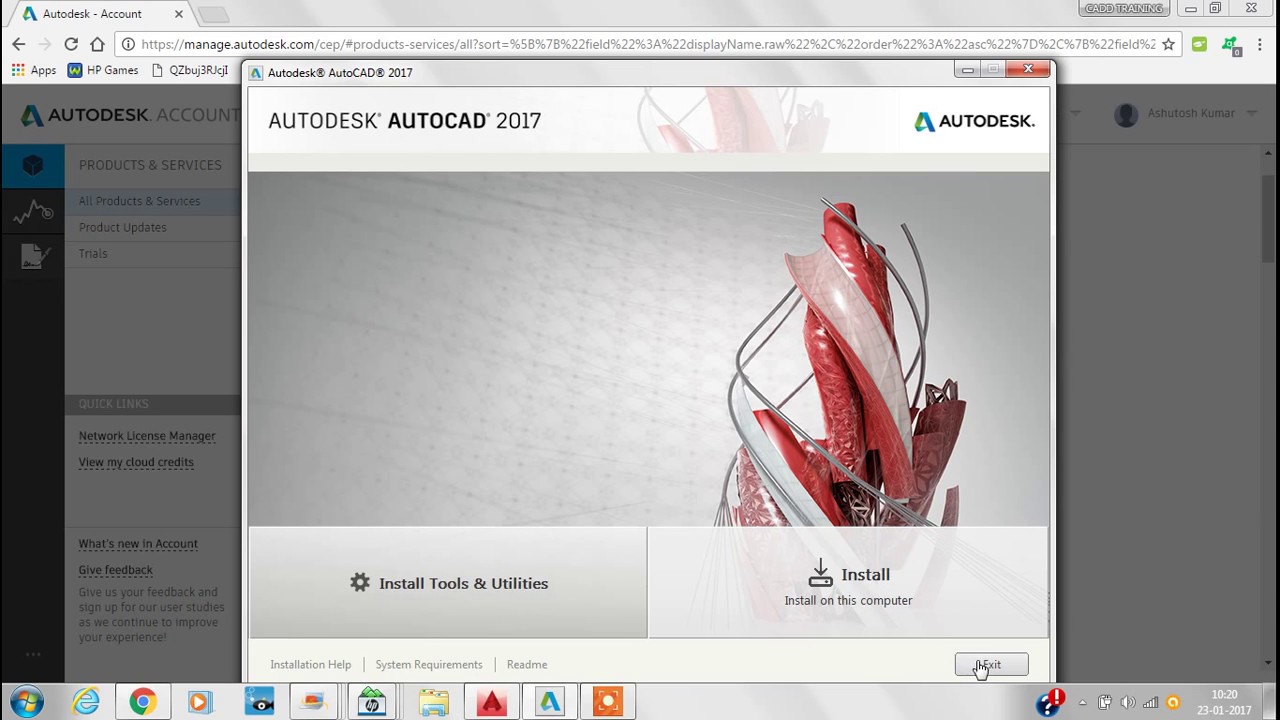The image size is (1280, 720).
Task: Click the volume speaker tray icon
Action: (1127, 702)
